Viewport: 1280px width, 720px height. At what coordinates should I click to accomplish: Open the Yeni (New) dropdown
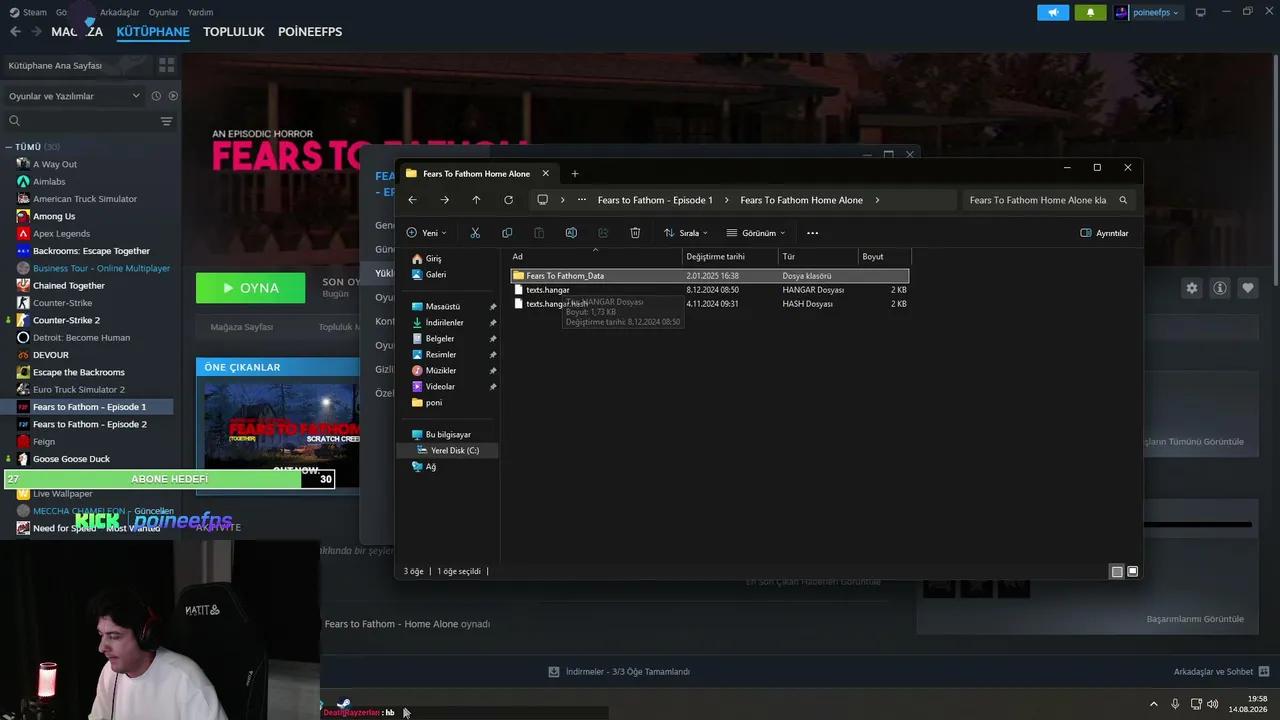[x=426, y=233]
